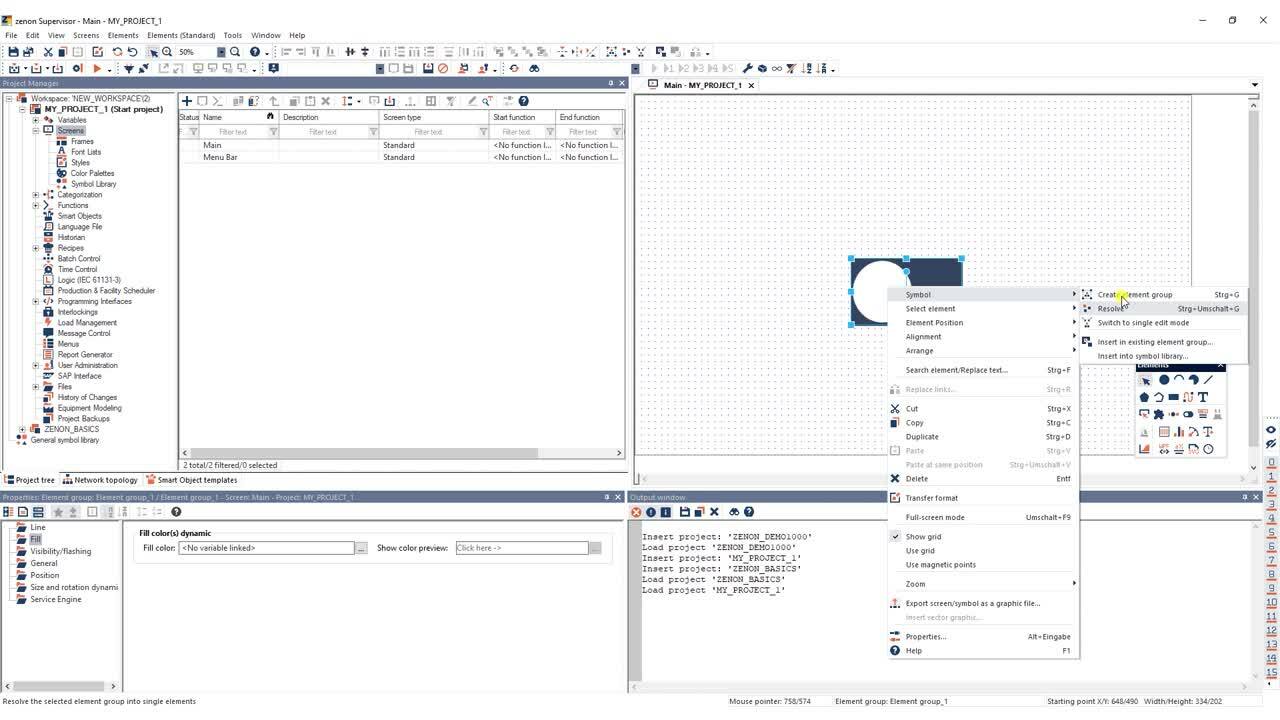Choose the polygon tool in Elements palette
The width and height of the screenshot is (1280, 720).
click(x=1144, y=397)
